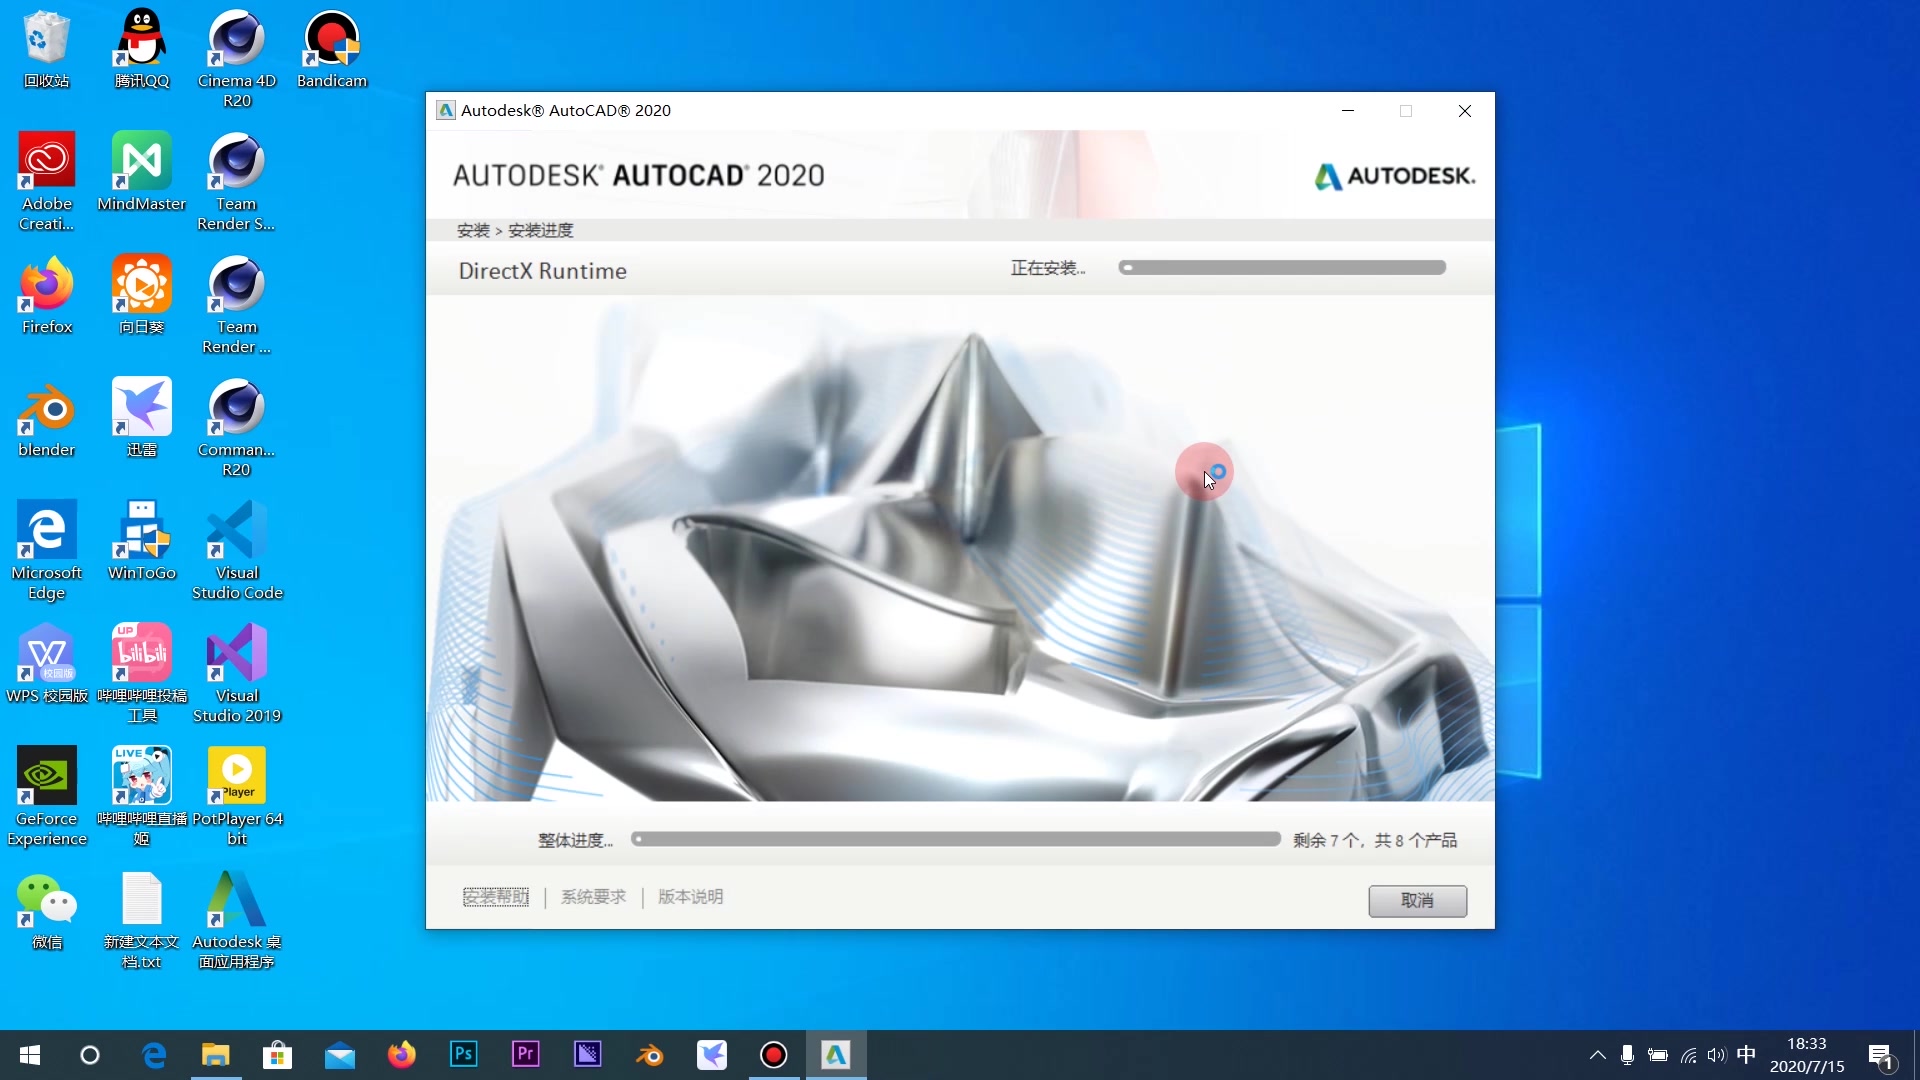Expand the hidden system tray icons chevron

tap(1597, 1055)
